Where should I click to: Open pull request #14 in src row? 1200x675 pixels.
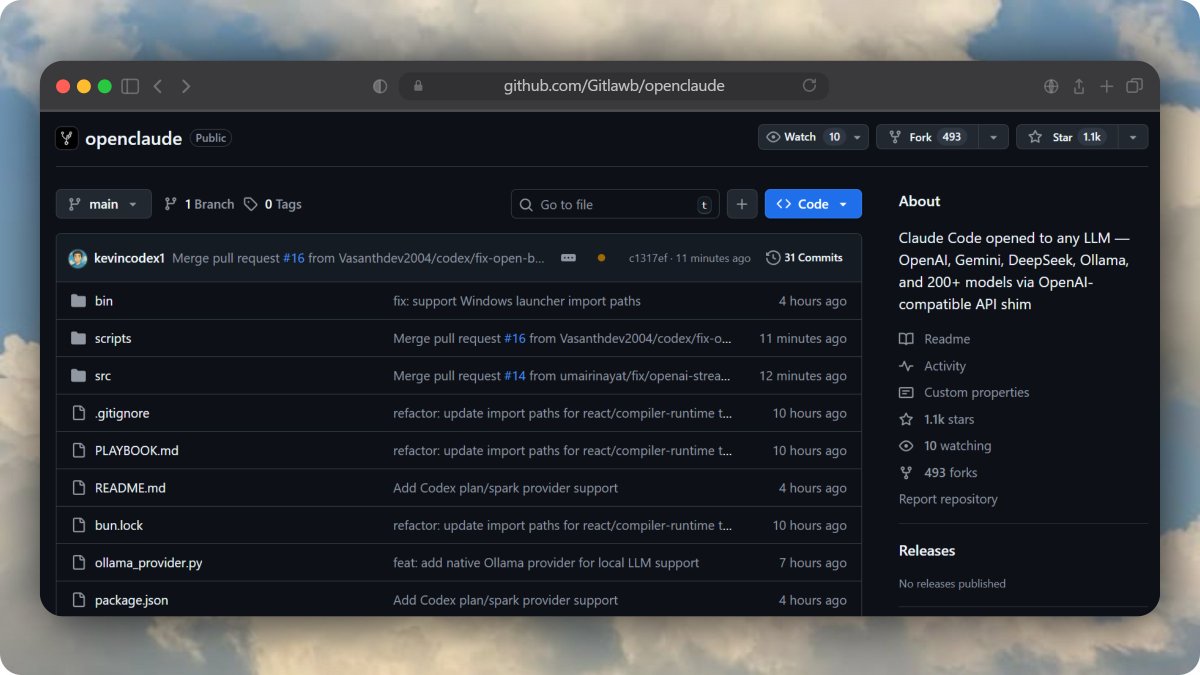point(515,376)
